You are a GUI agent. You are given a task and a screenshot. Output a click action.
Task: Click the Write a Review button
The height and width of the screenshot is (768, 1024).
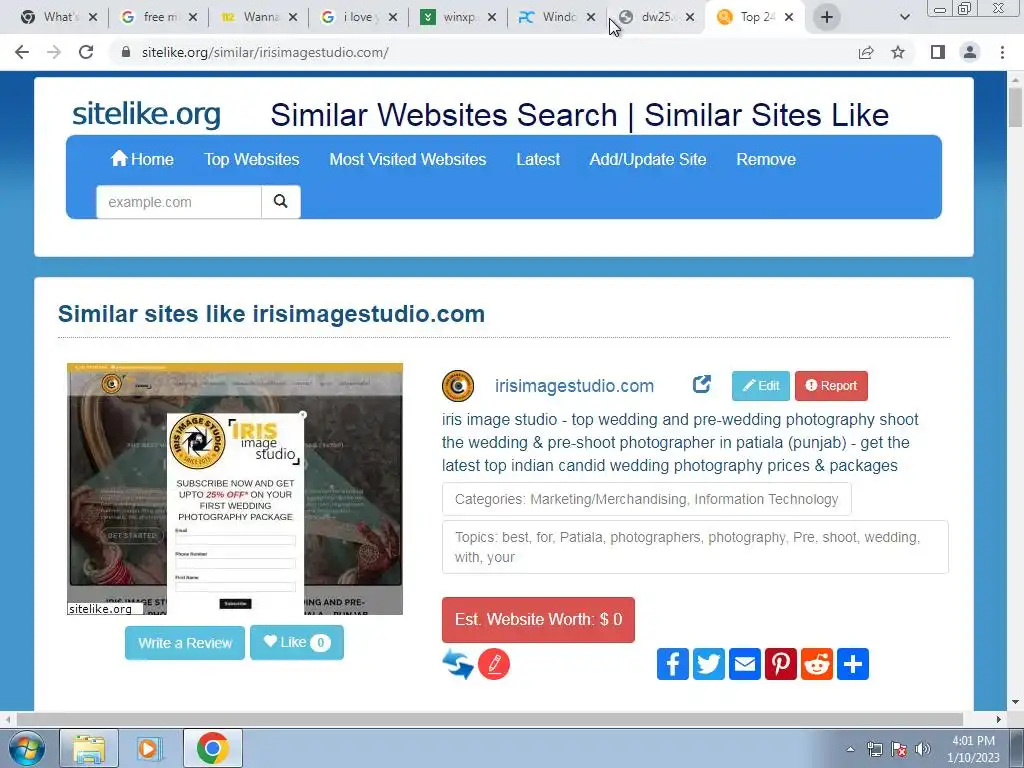[x=185, y=643]
